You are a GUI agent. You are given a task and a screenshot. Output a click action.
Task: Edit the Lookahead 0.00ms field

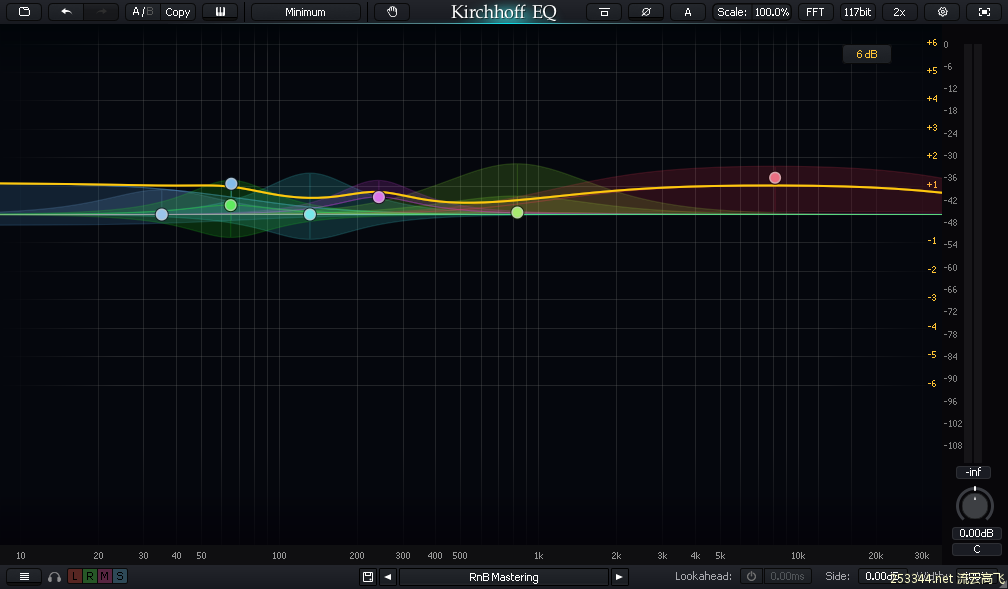[x=788, y=576]
